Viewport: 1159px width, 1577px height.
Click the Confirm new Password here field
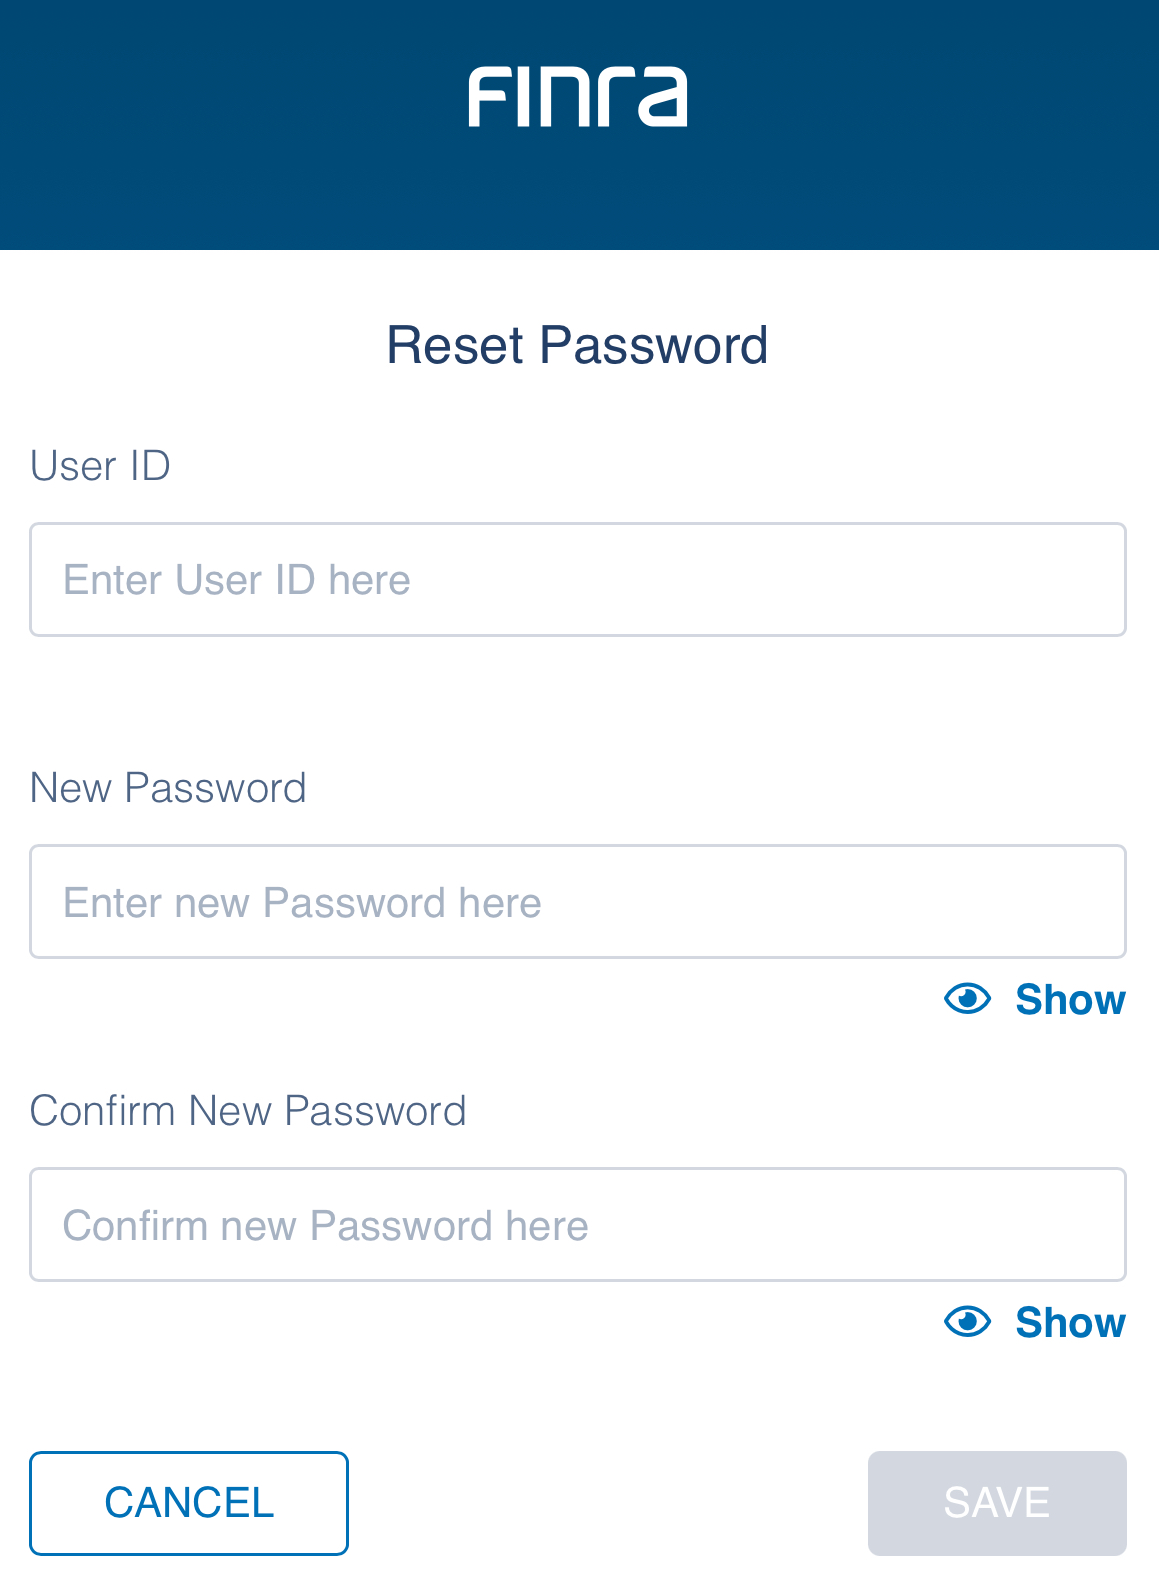(x=578, y=1224)
